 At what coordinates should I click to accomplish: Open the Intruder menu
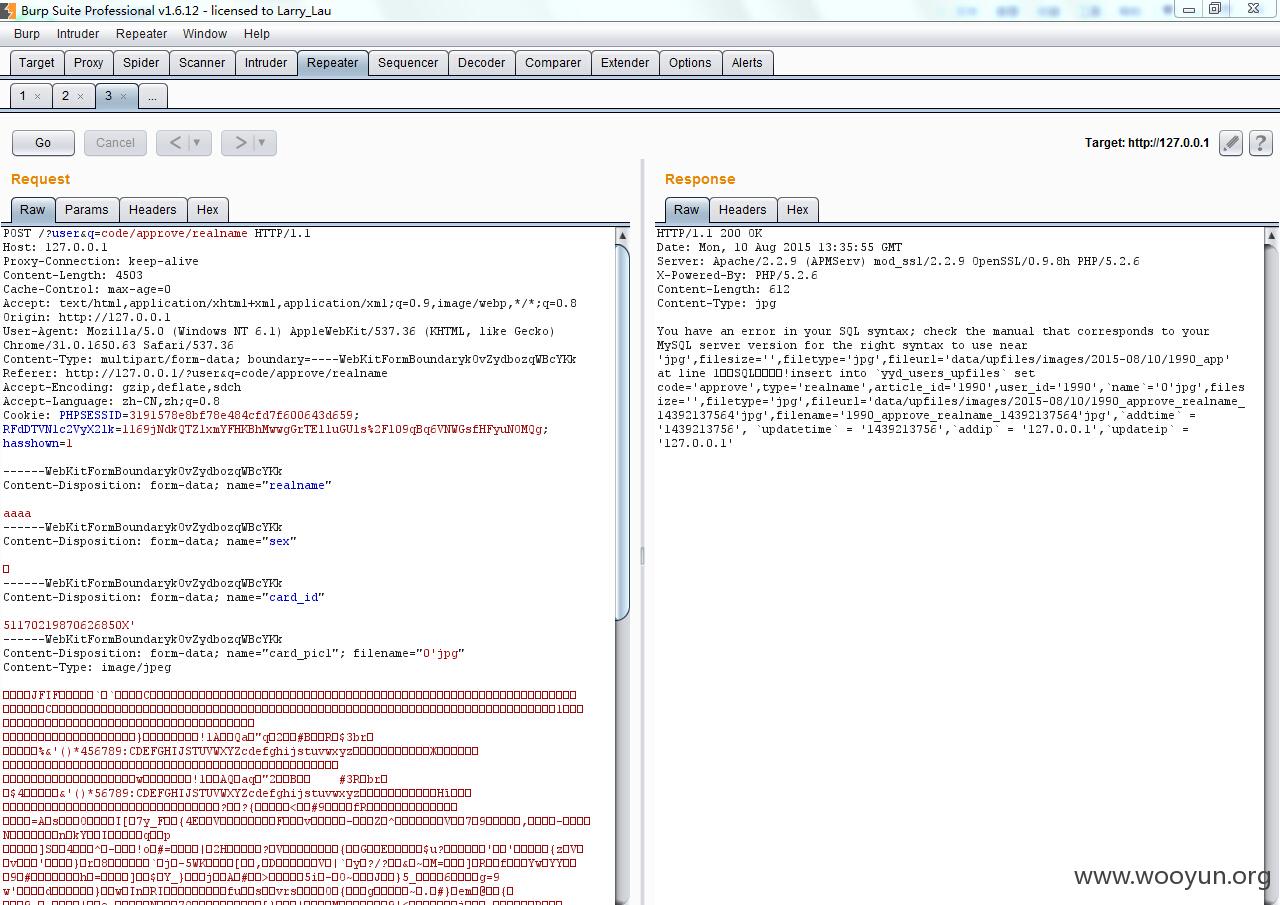coord(78,34)
